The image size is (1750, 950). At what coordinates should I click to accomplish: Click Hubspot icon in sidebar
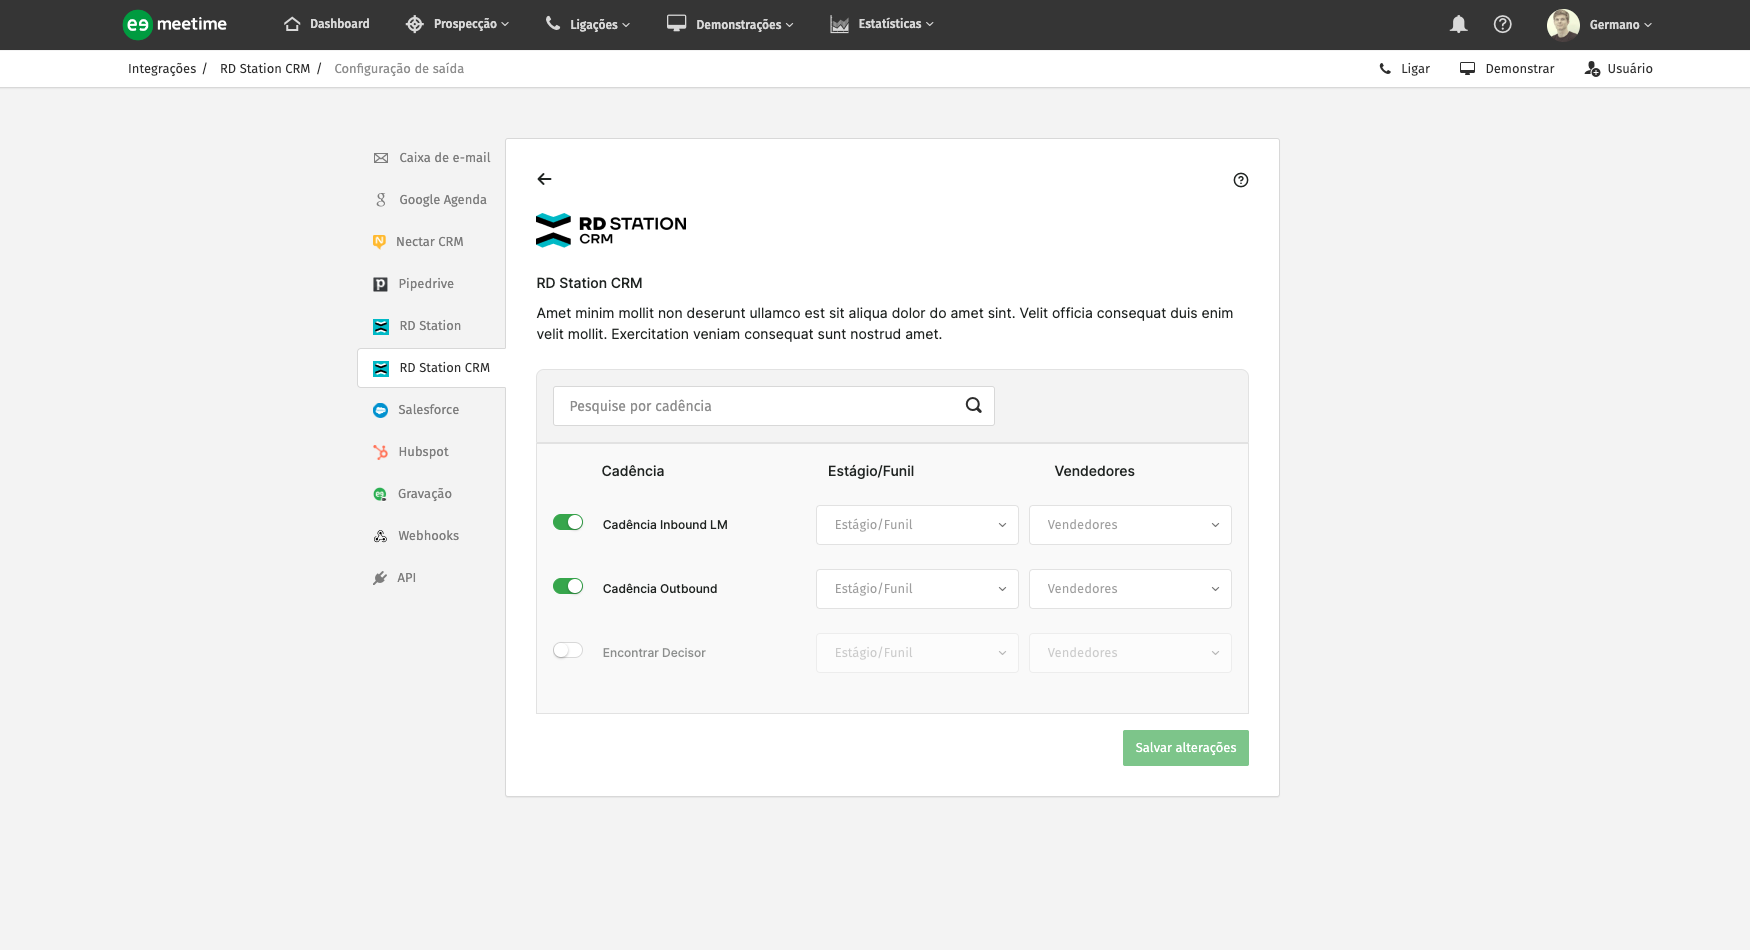380,452
